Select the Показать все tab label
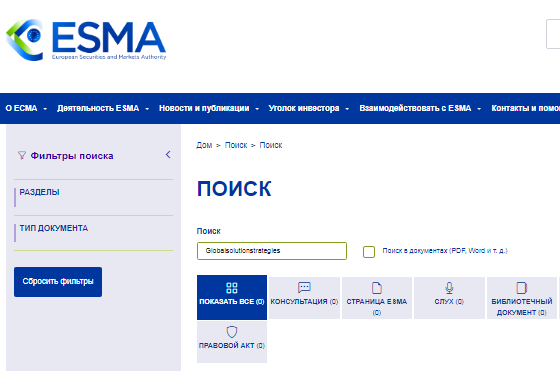Viewport: 560px width, 371px height. tap(231, 302)
